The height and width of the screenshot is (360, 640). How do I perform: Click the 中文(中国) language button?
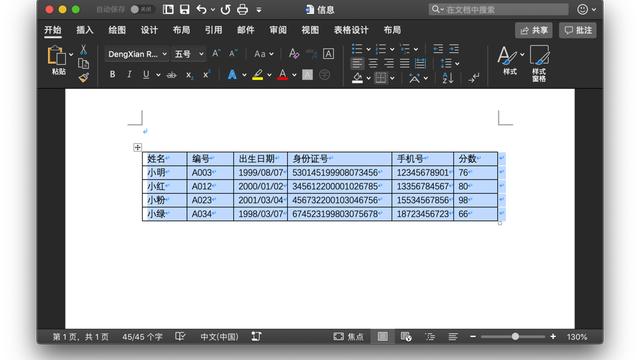click(219, 337)
